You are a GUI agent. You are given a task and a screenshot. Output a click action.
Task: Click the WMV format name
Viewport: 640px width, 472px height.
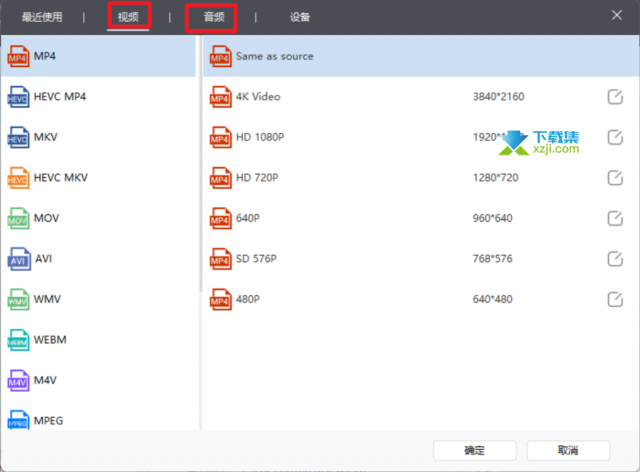coord(47,299)
